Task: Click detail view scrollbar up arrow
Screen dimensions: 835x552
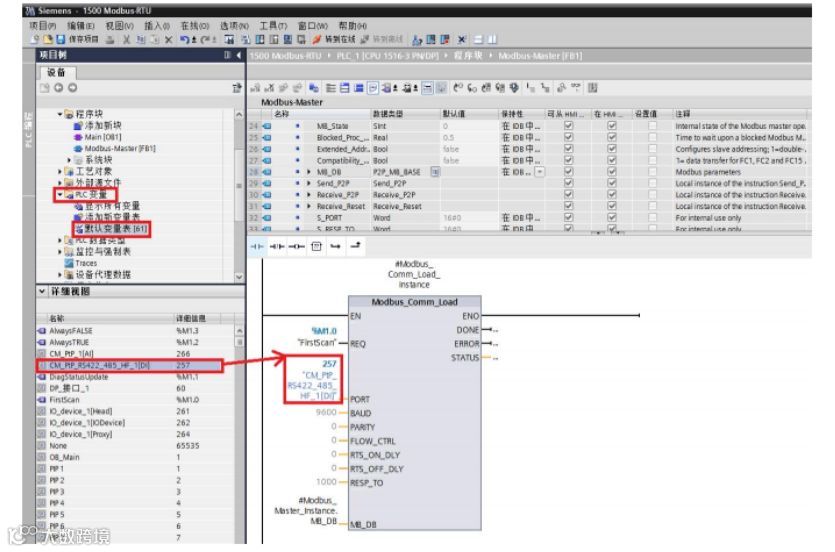Action: pyautogui.click(x=239, y=331)
